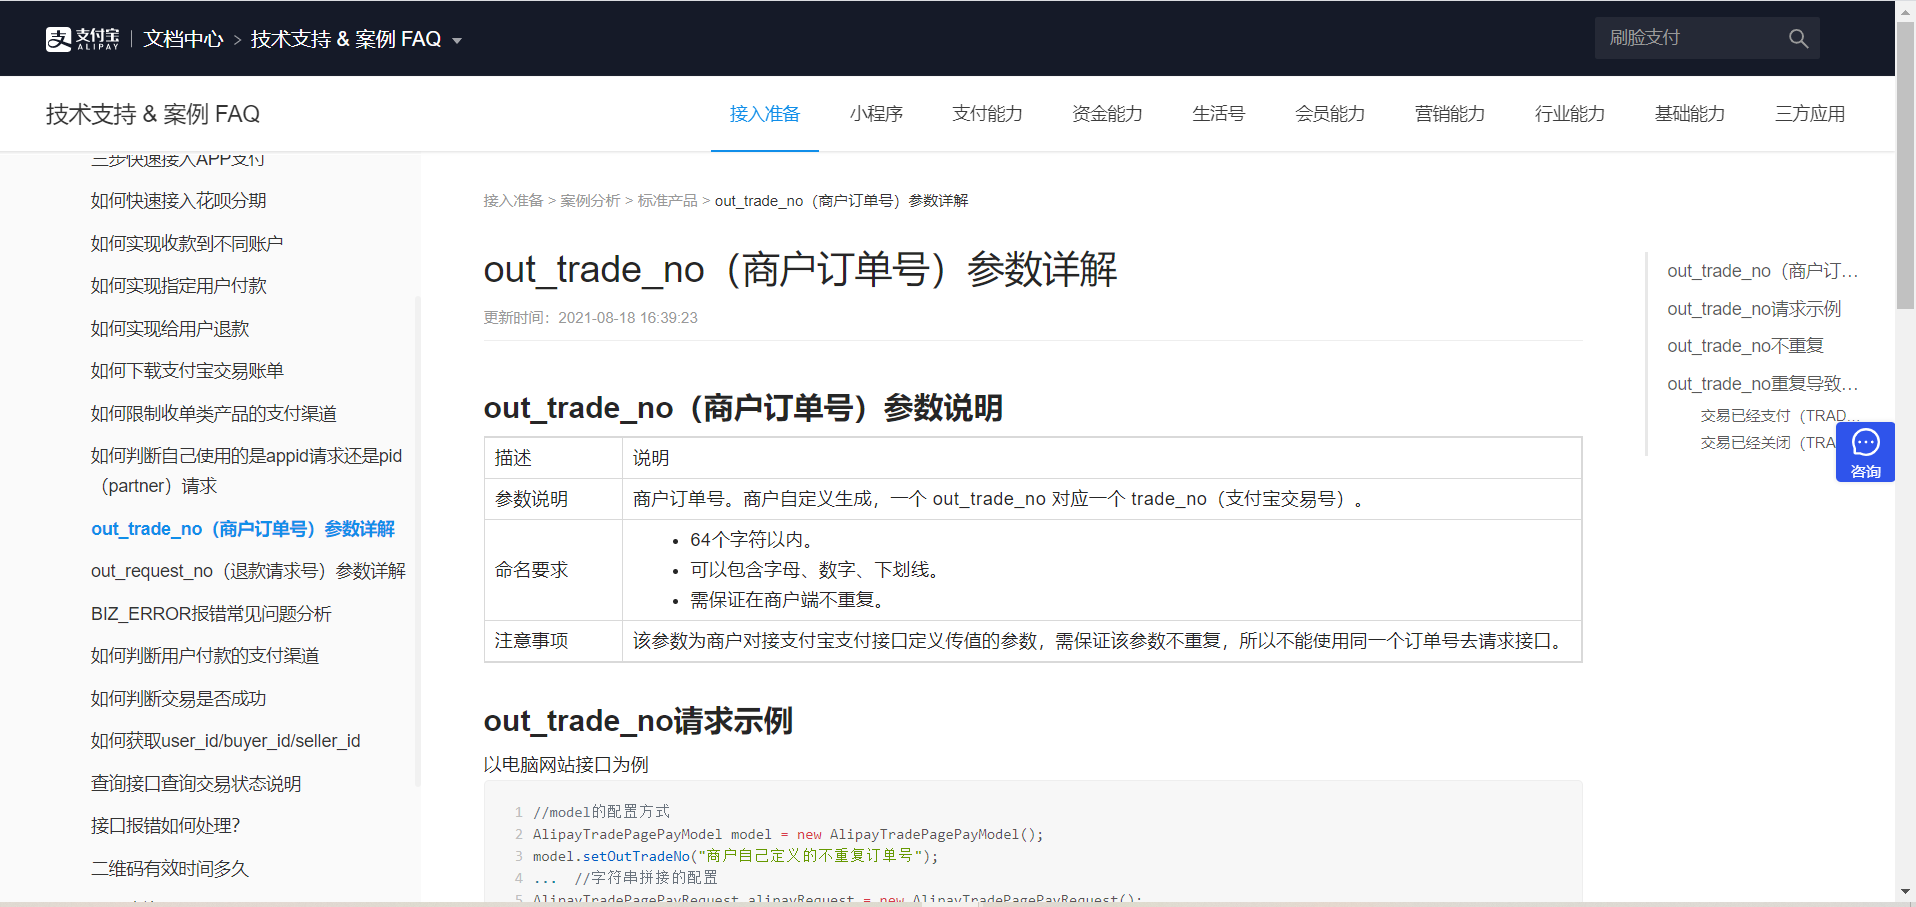Click the Alipay logo in header

pos(82,39)
